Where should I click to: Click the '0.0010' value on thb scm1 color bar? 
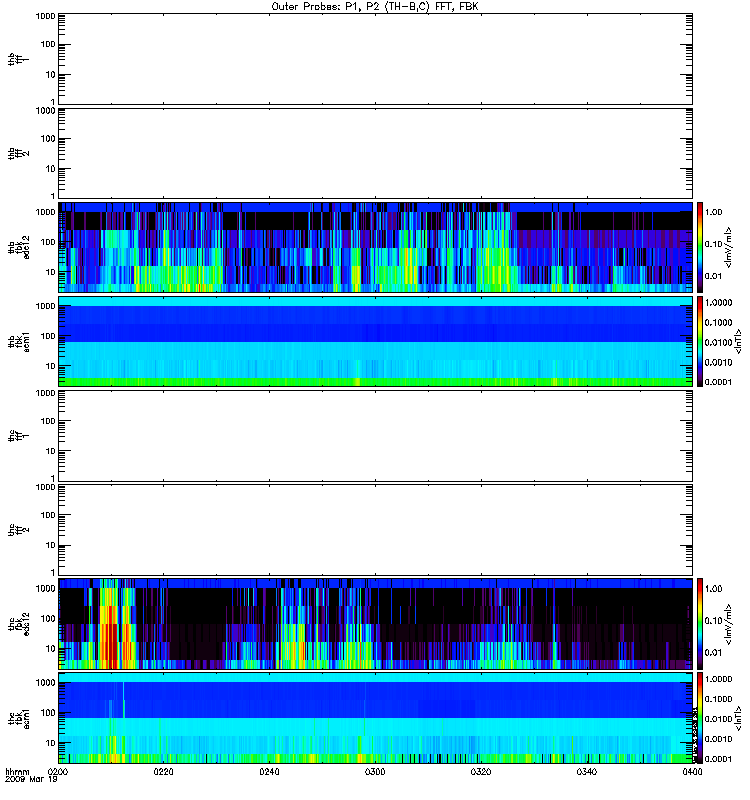click(718, 362)
